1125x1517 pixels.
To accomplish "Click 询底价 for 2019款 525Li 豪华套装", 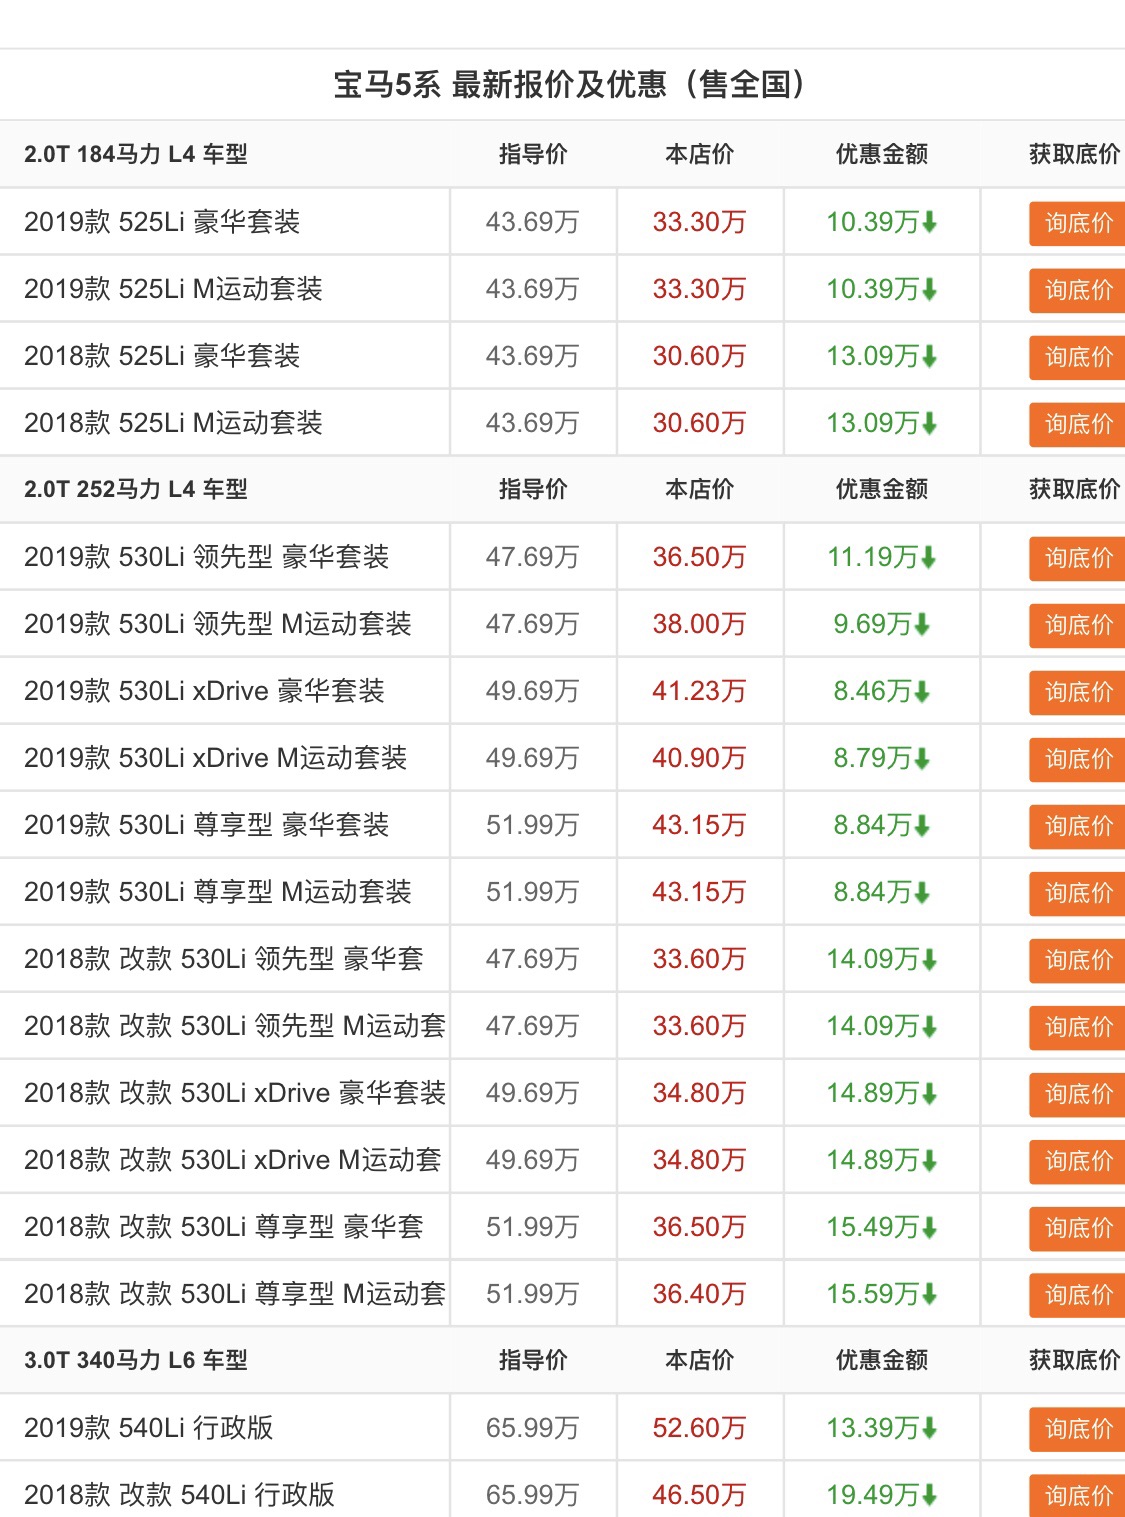I will [1077, 223].
